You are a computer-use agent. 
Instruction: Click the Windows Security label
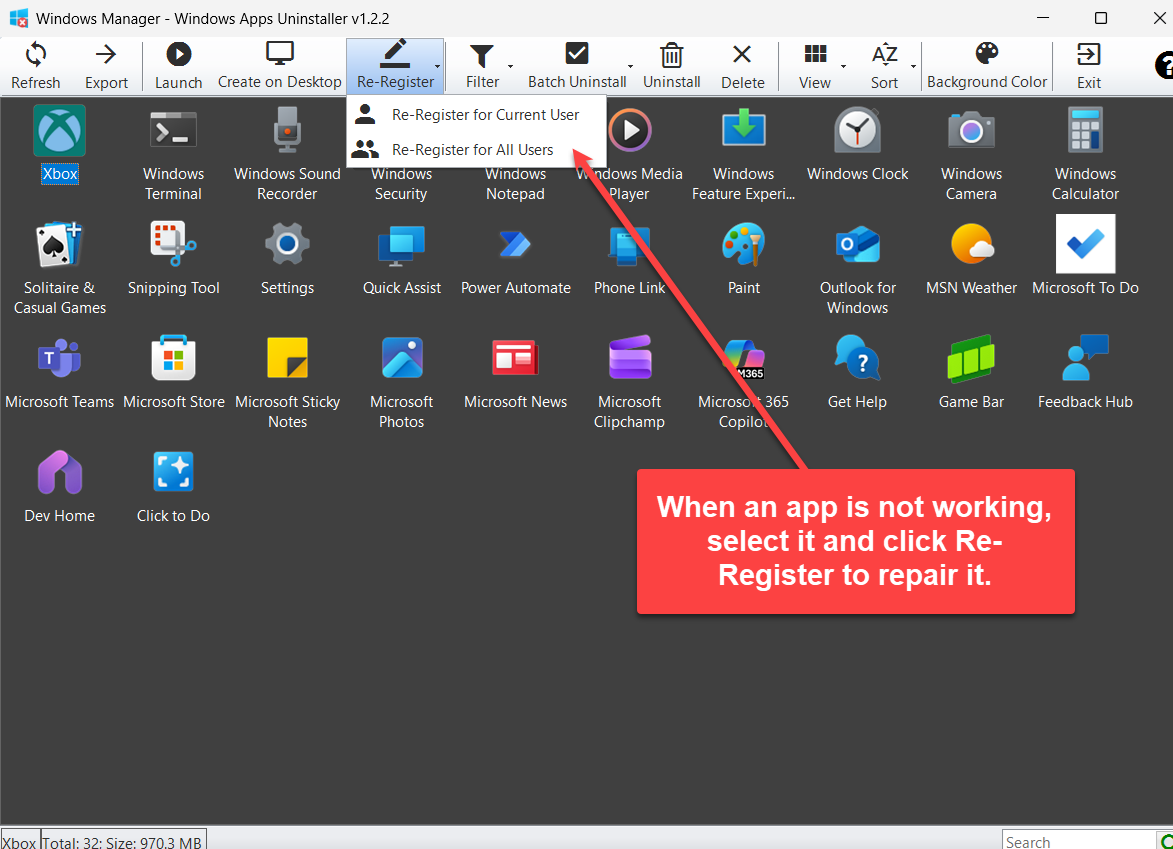(402, 183)
